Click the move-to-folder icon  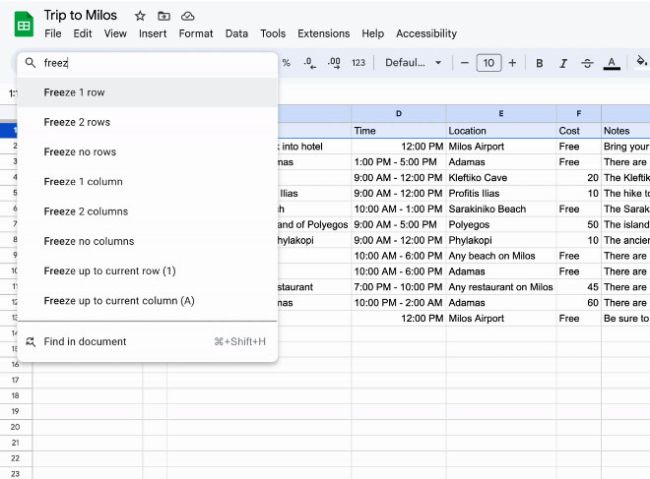point(164,16)
